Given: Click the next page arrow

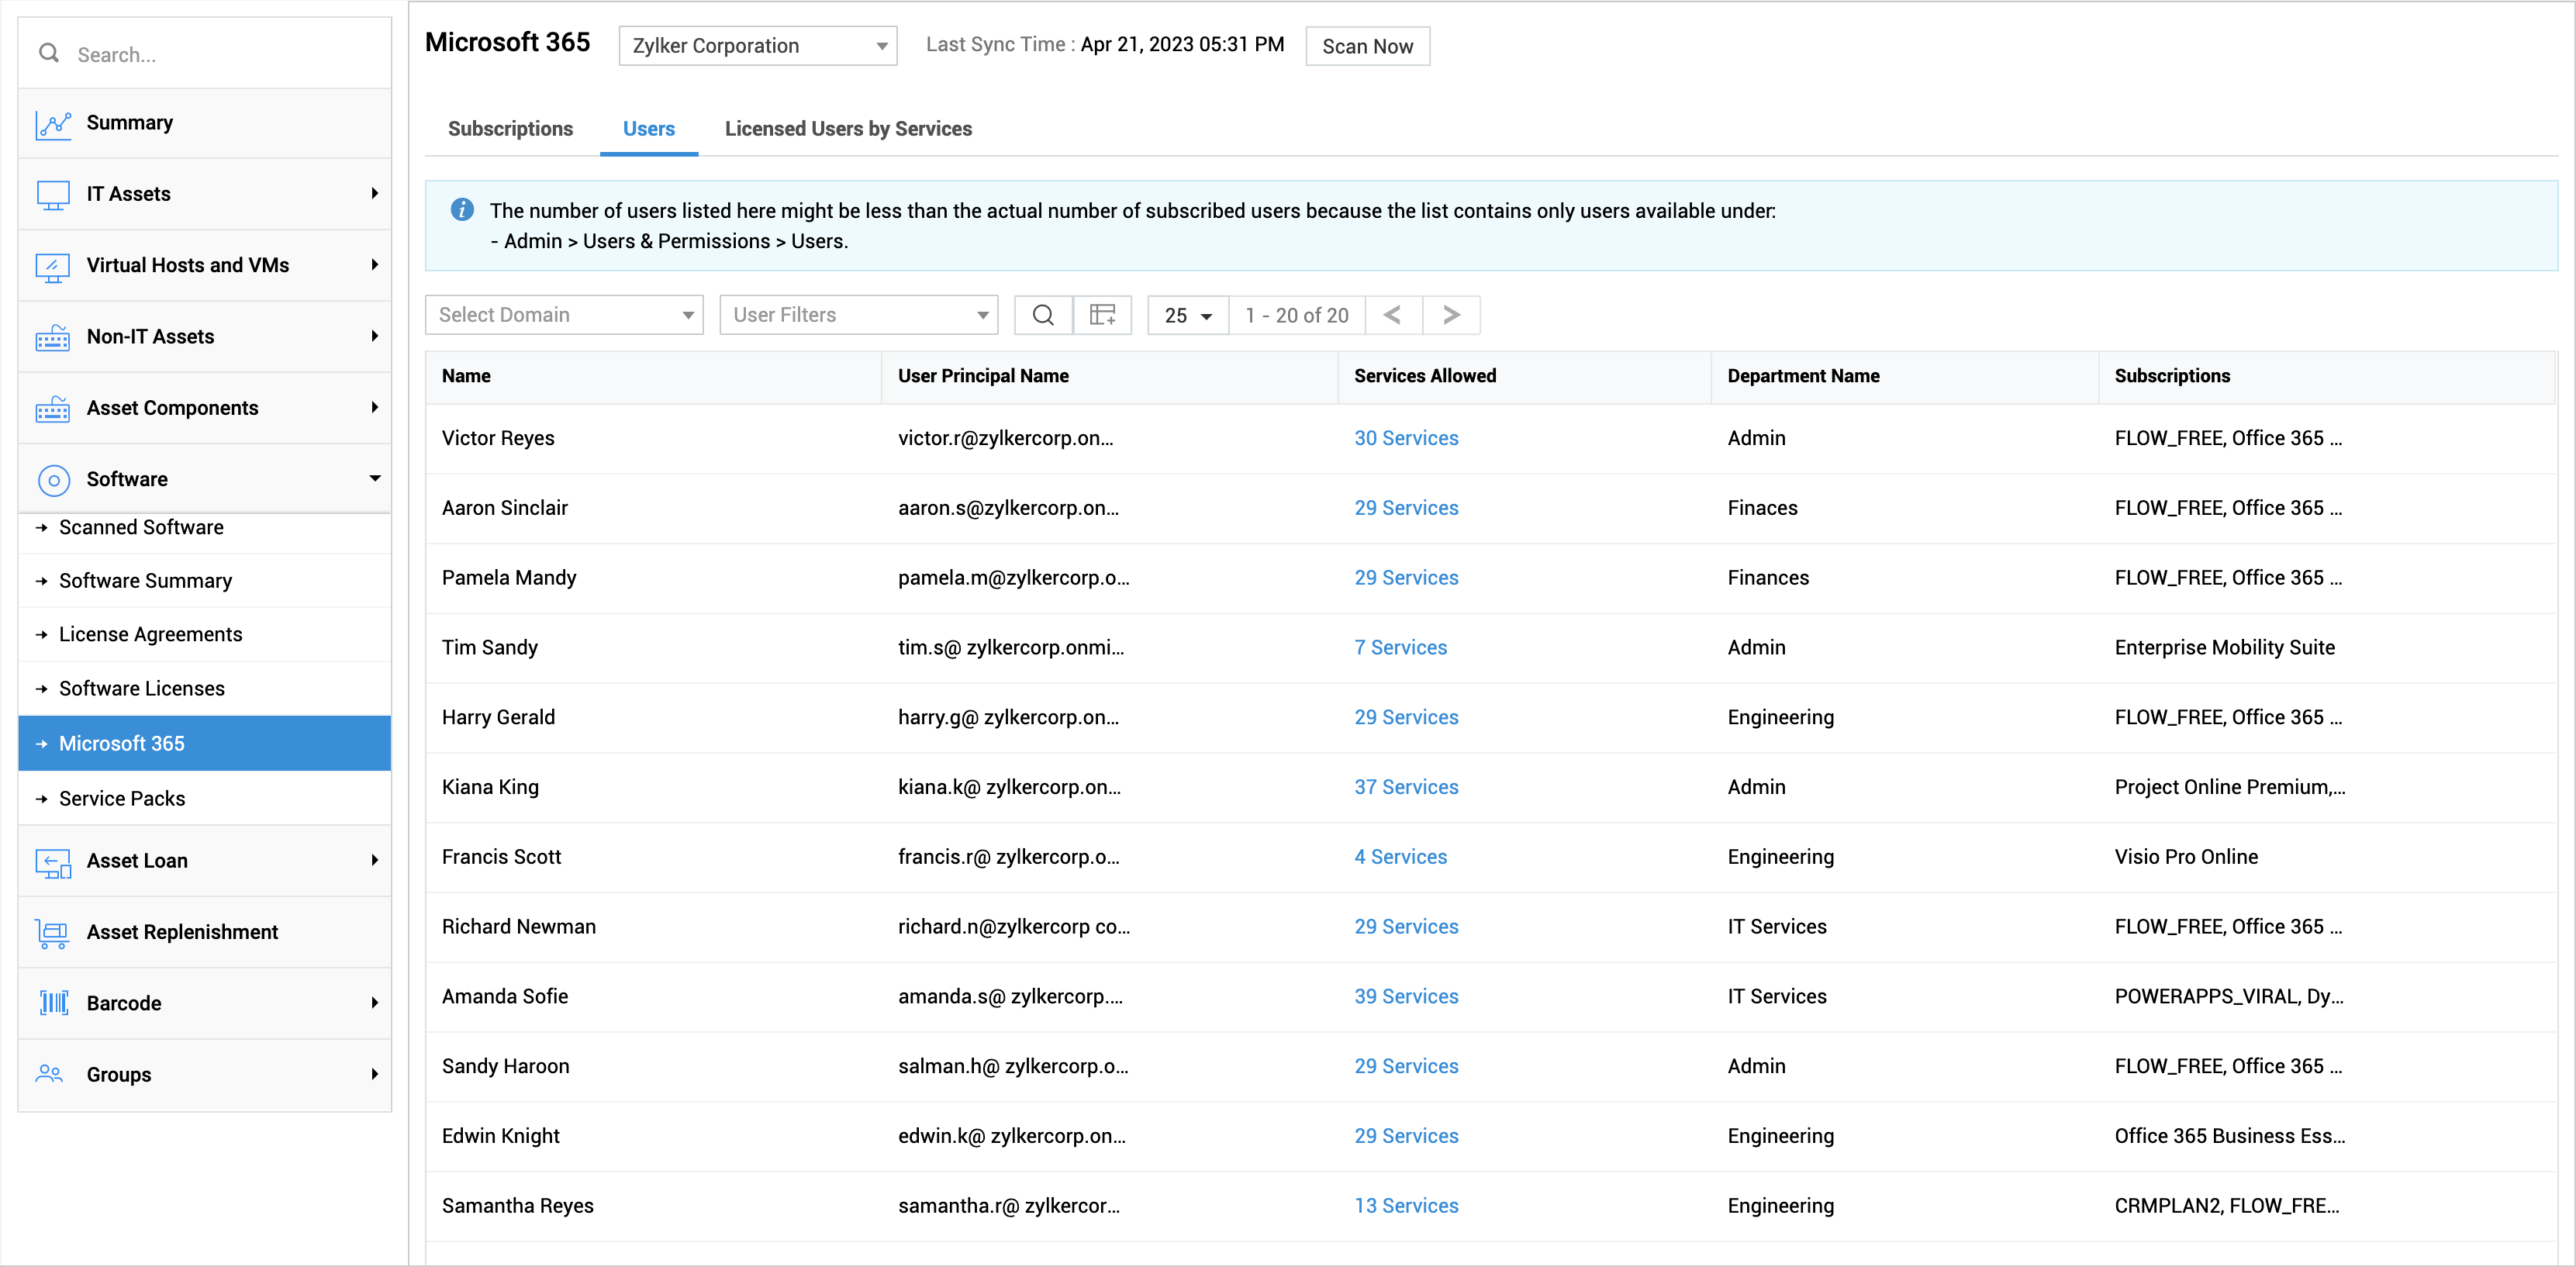Looking at the screenshot, I should (1451, 315).
